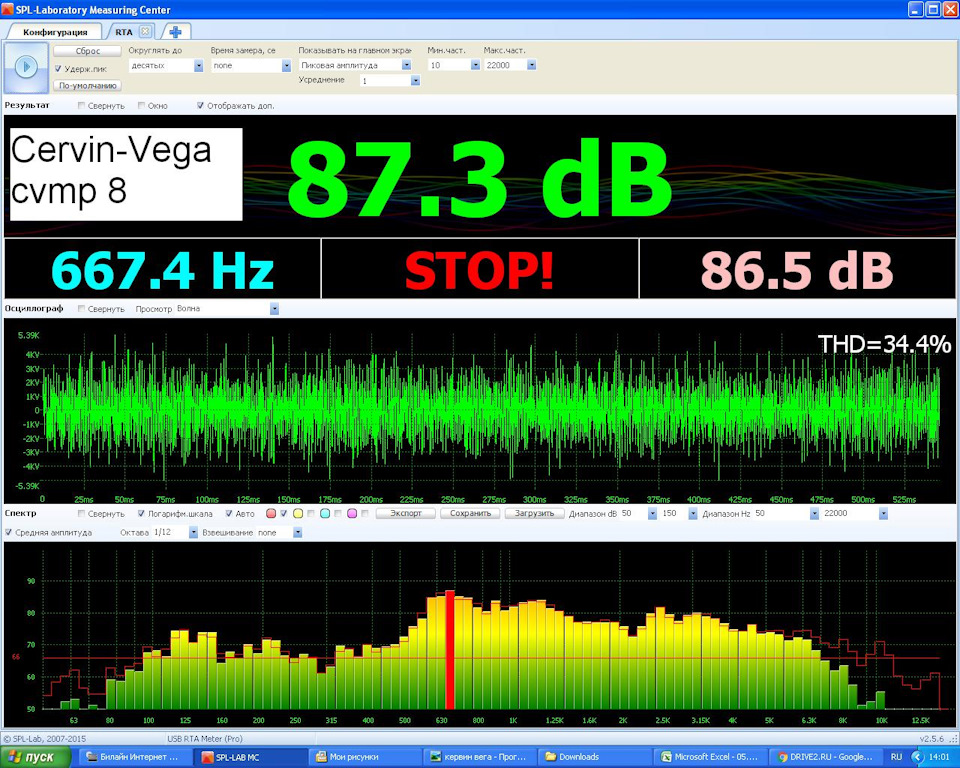The image size is (960, 768).
Task: Enable the Окно window checkbox
Action: (x=141, y=105)
